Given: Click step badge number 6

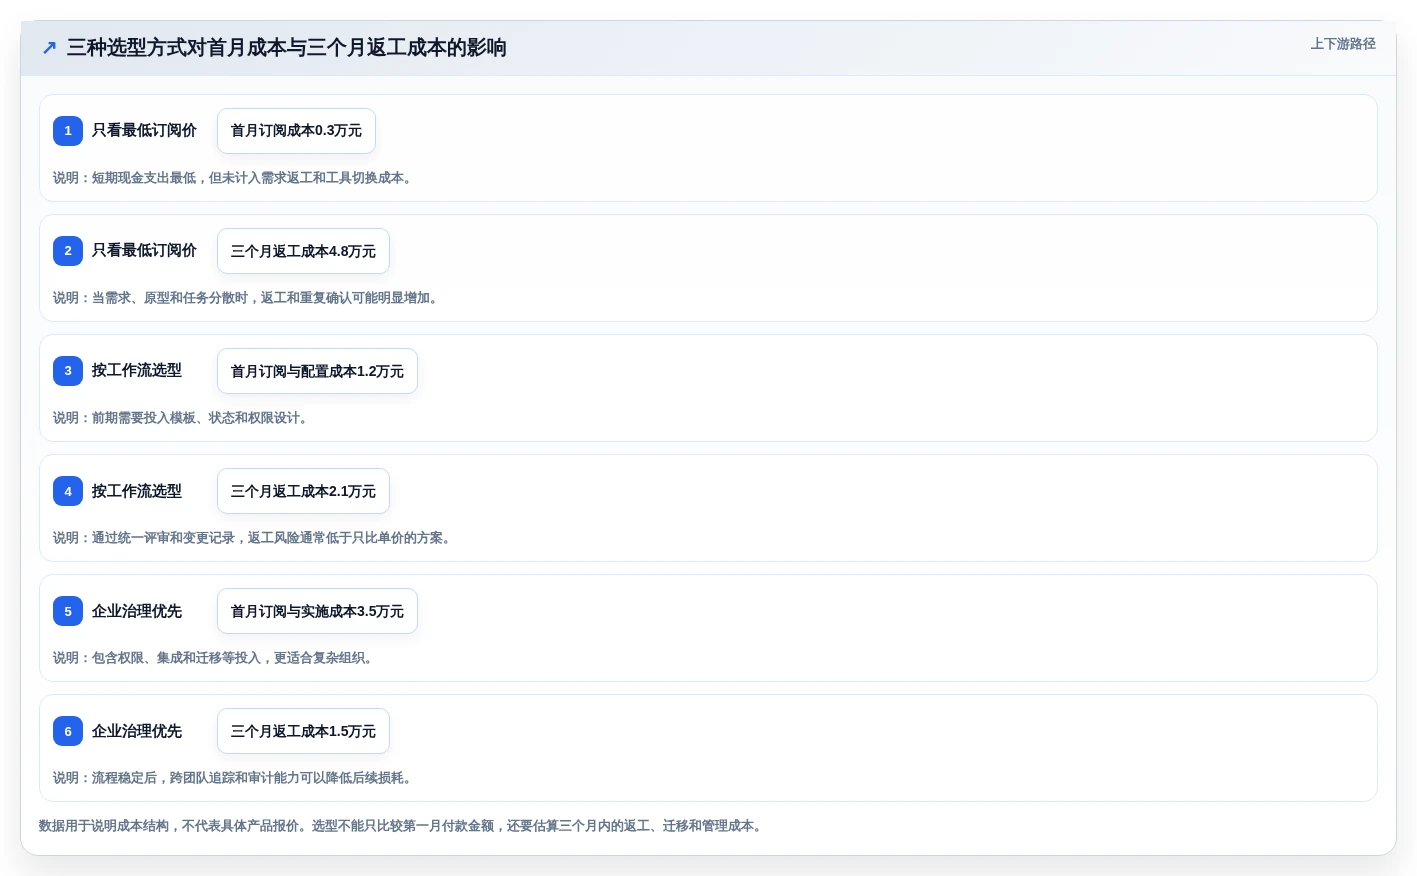Looking at the screenshot, I should (x=68, y=731).
